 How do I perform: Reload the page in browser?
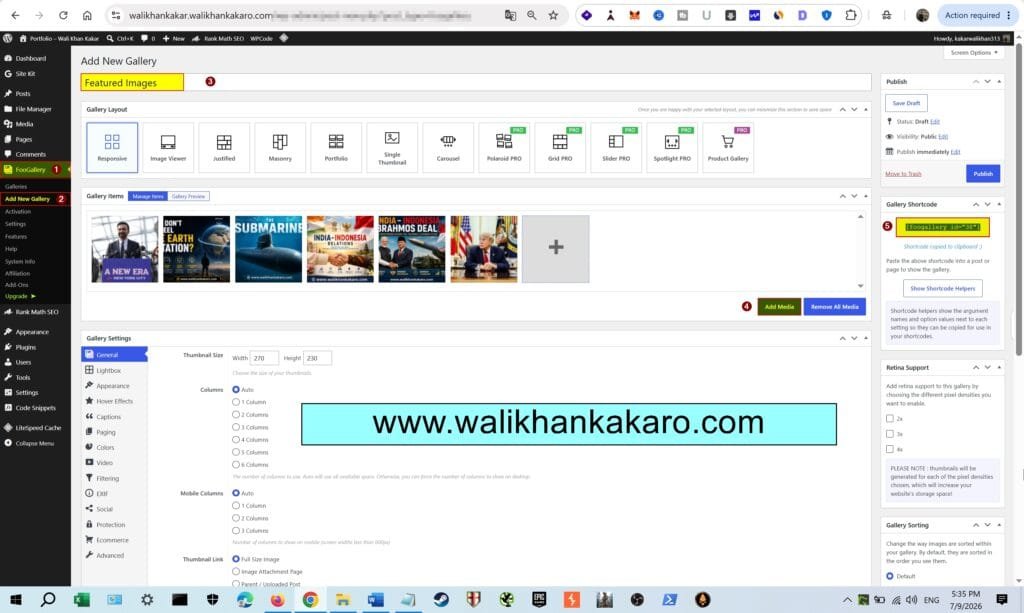point(63,15)
